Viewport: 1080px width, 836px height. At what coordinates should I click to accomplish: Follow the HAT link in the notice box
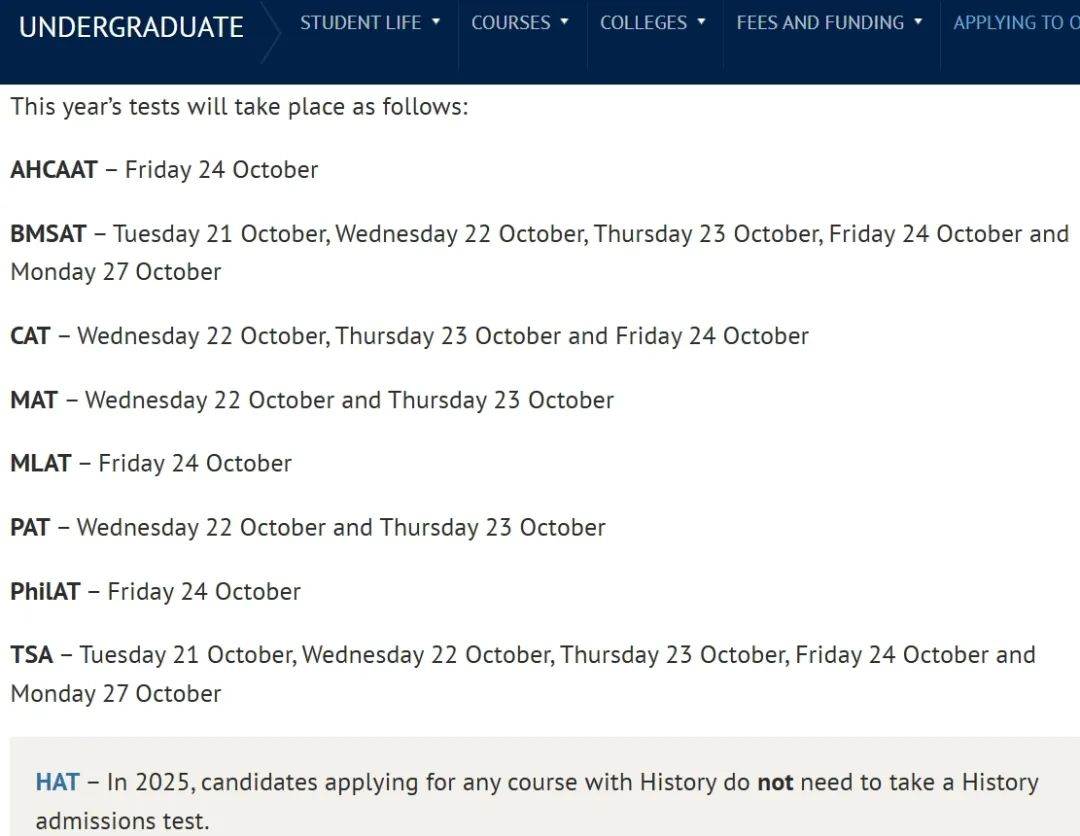(57, 782)
